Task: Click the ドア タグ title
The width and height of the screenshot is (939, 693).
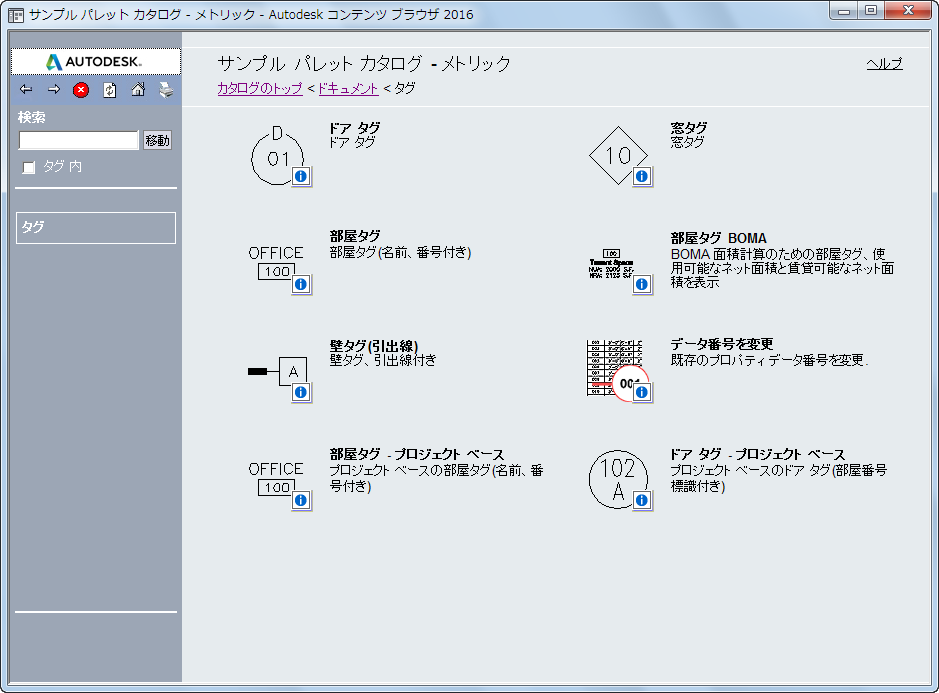Action: (355, 128)
